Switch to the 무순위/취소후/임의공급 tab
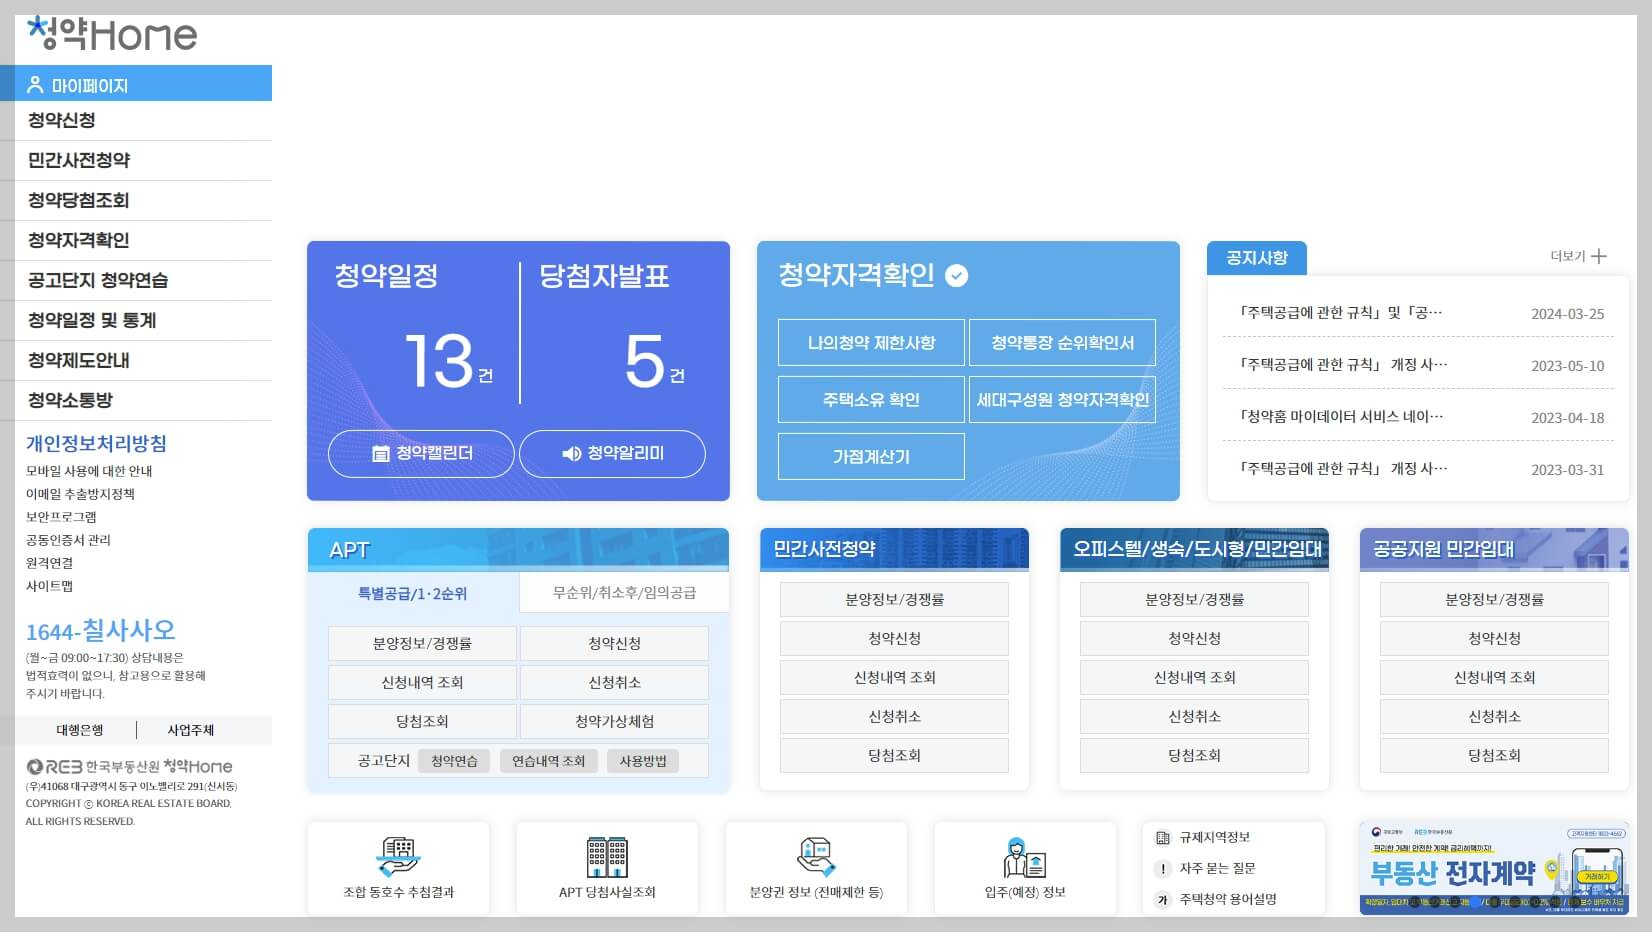Viewport: 1652px width, 932px height. click(x=624, y=592)
